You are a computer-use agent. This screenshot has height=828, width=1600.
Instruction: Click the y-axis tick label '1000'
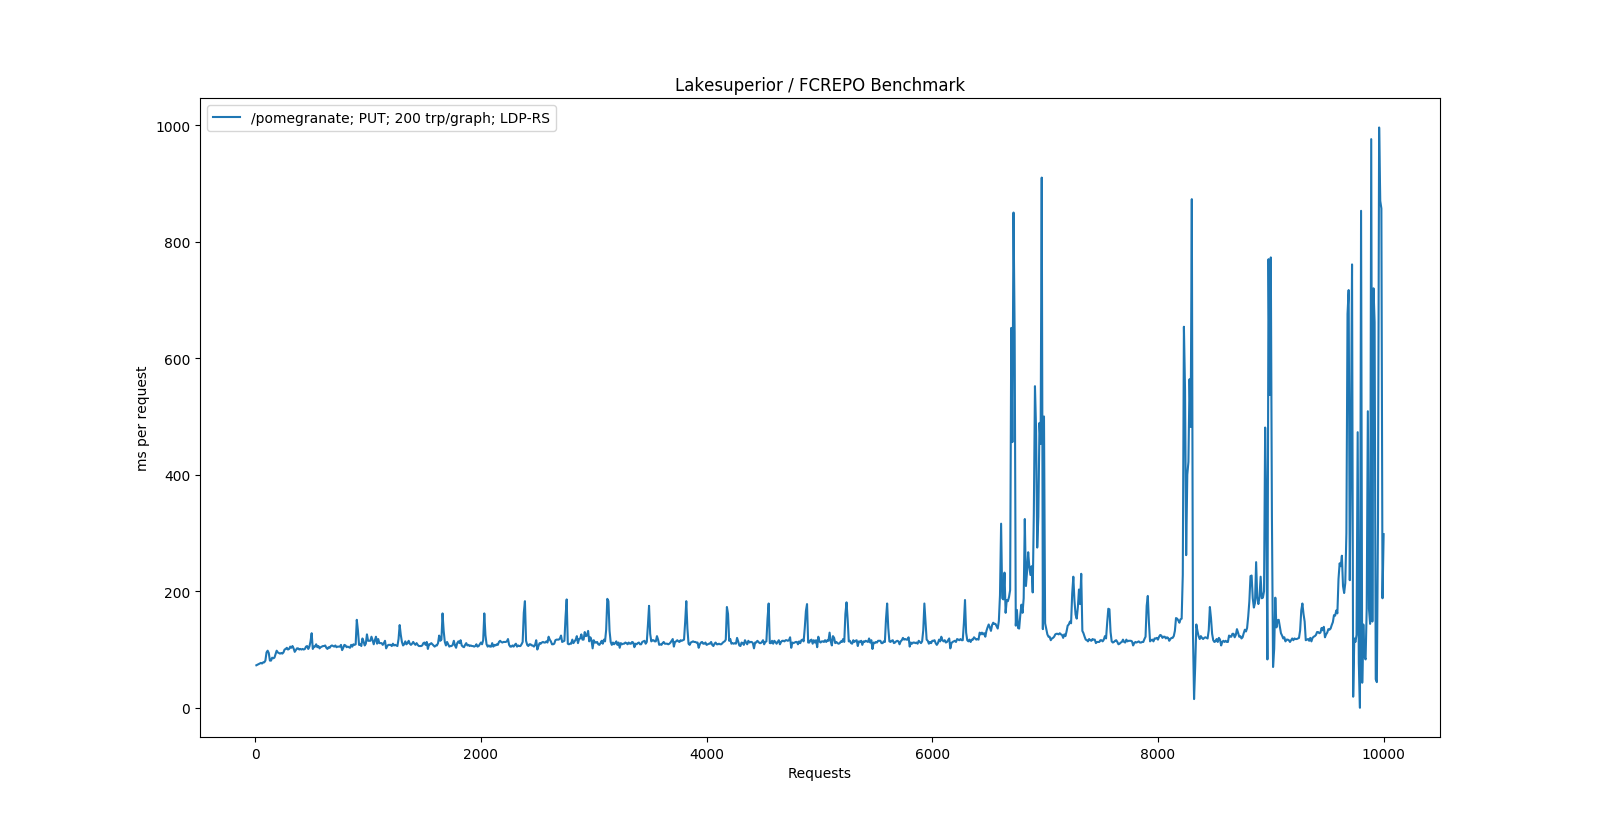(172, 127)
